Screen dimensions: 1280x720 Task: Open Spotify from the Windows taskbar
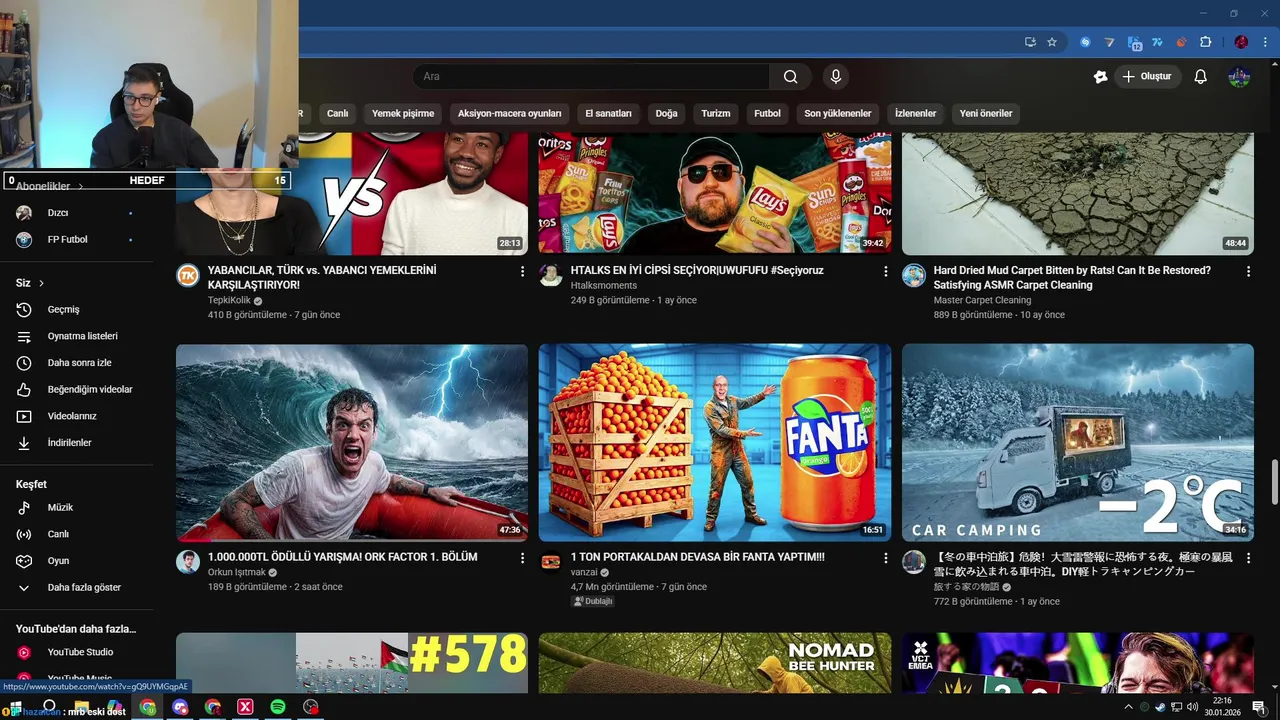pos(278,707)
